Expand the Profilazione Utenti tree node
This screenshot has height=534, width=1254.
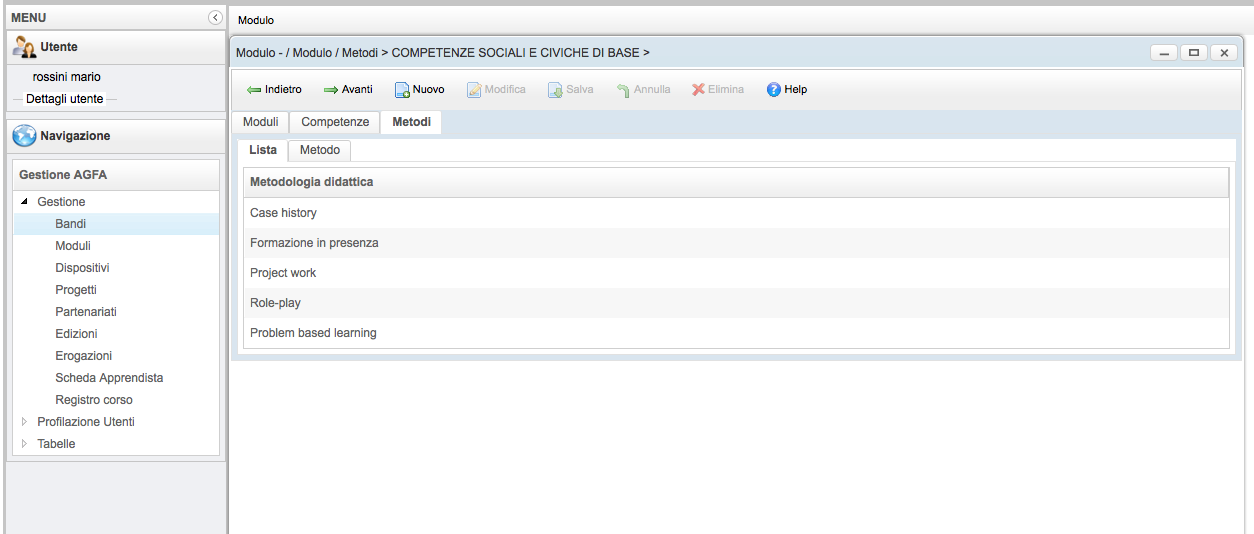tap(25, 422)
